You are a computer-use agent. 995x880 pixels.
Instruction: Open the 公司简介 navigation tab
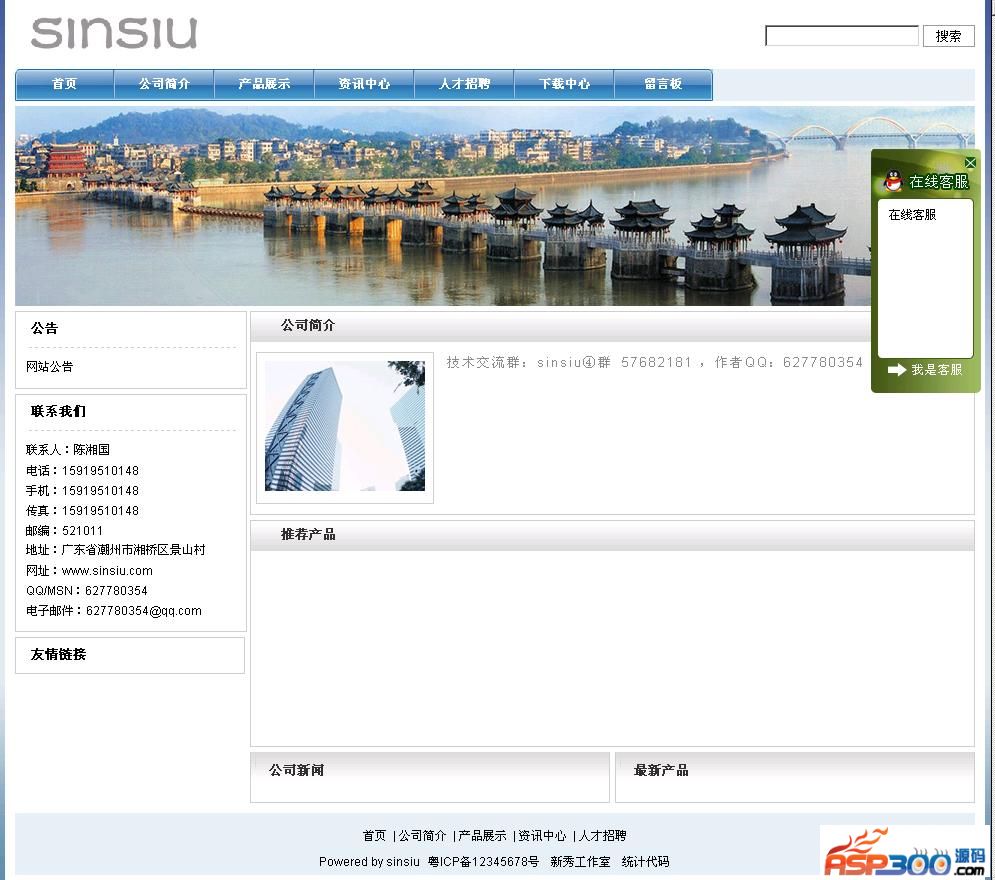tap(164, 84)
